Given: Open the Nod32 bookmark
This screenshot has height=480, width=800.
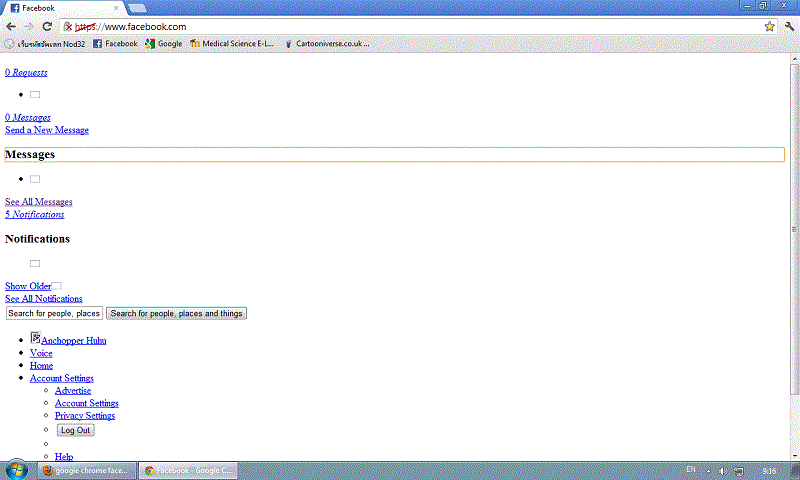Looking at the screenshot, I should click(45, 44).
